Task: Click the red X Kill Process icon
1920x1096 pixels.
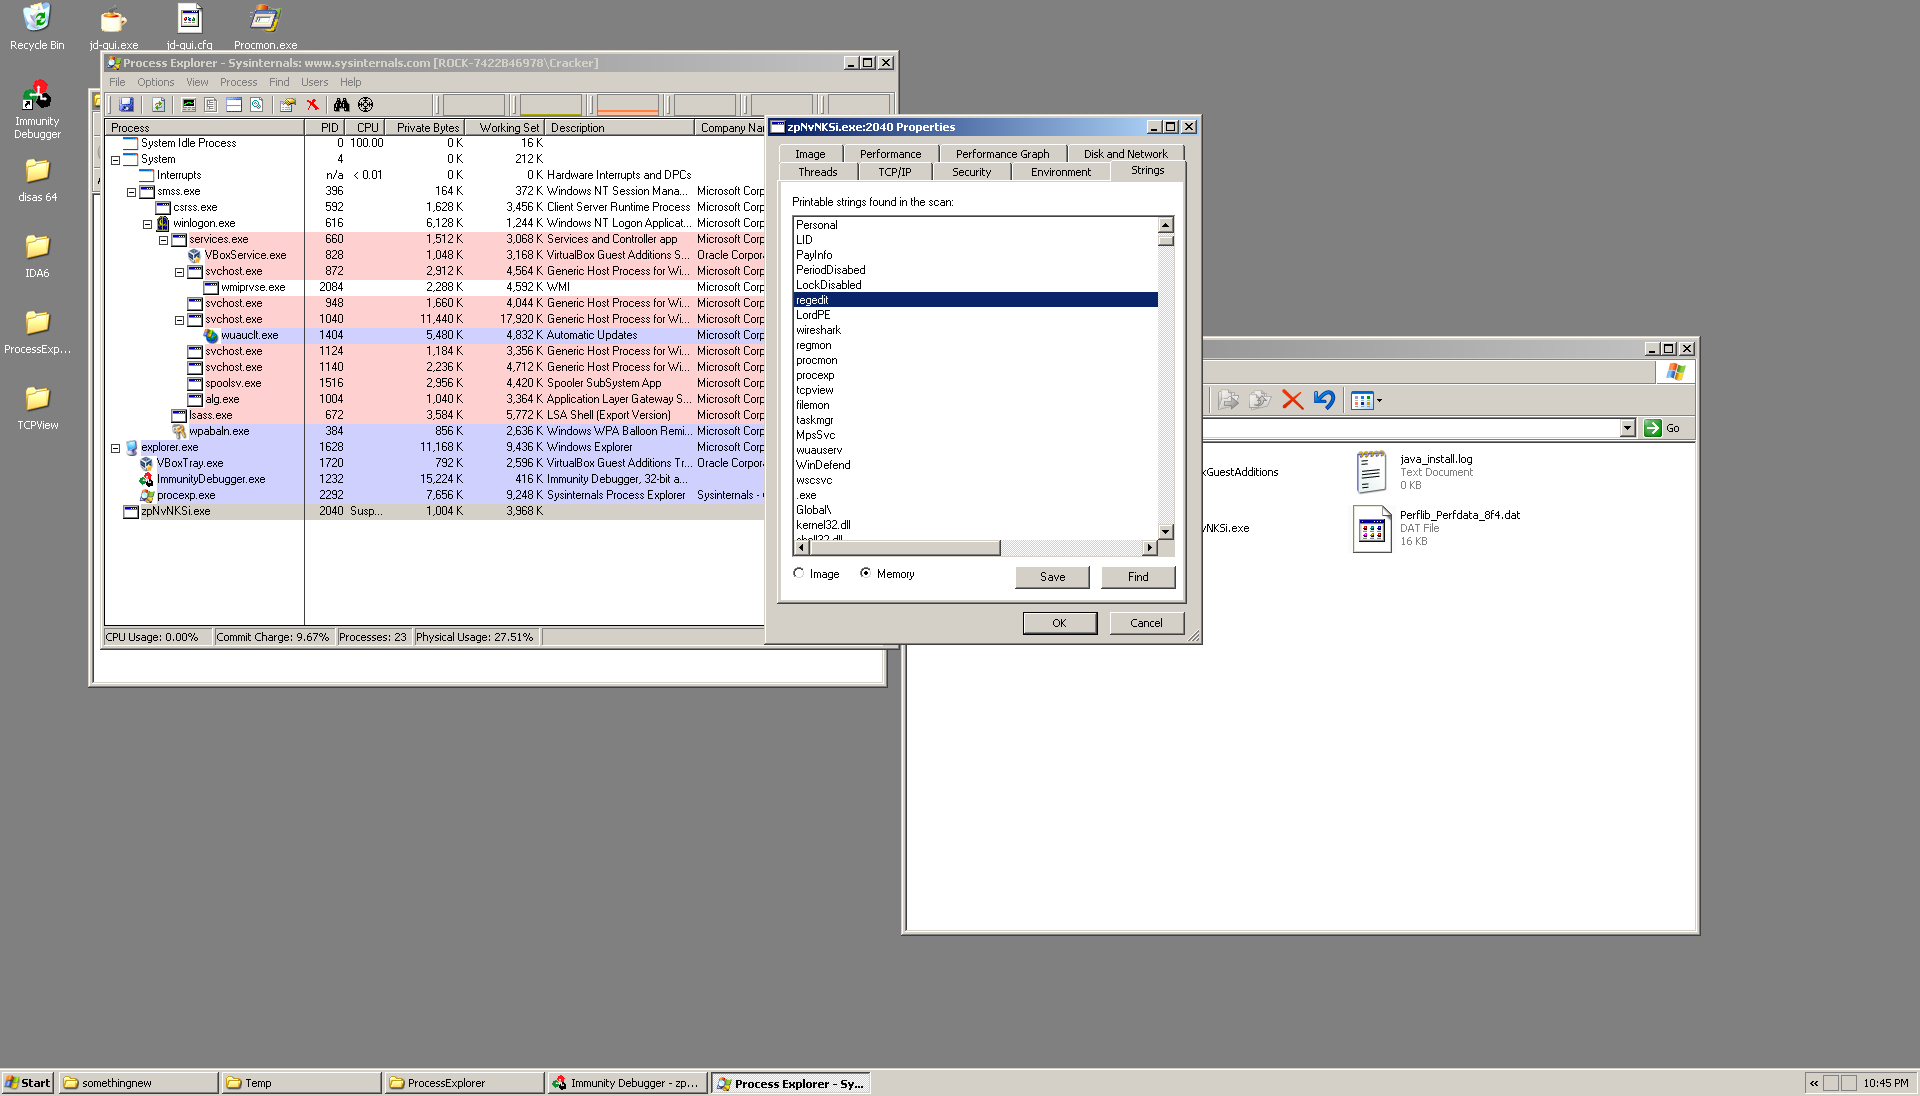Action: click(x=312, y=104)
